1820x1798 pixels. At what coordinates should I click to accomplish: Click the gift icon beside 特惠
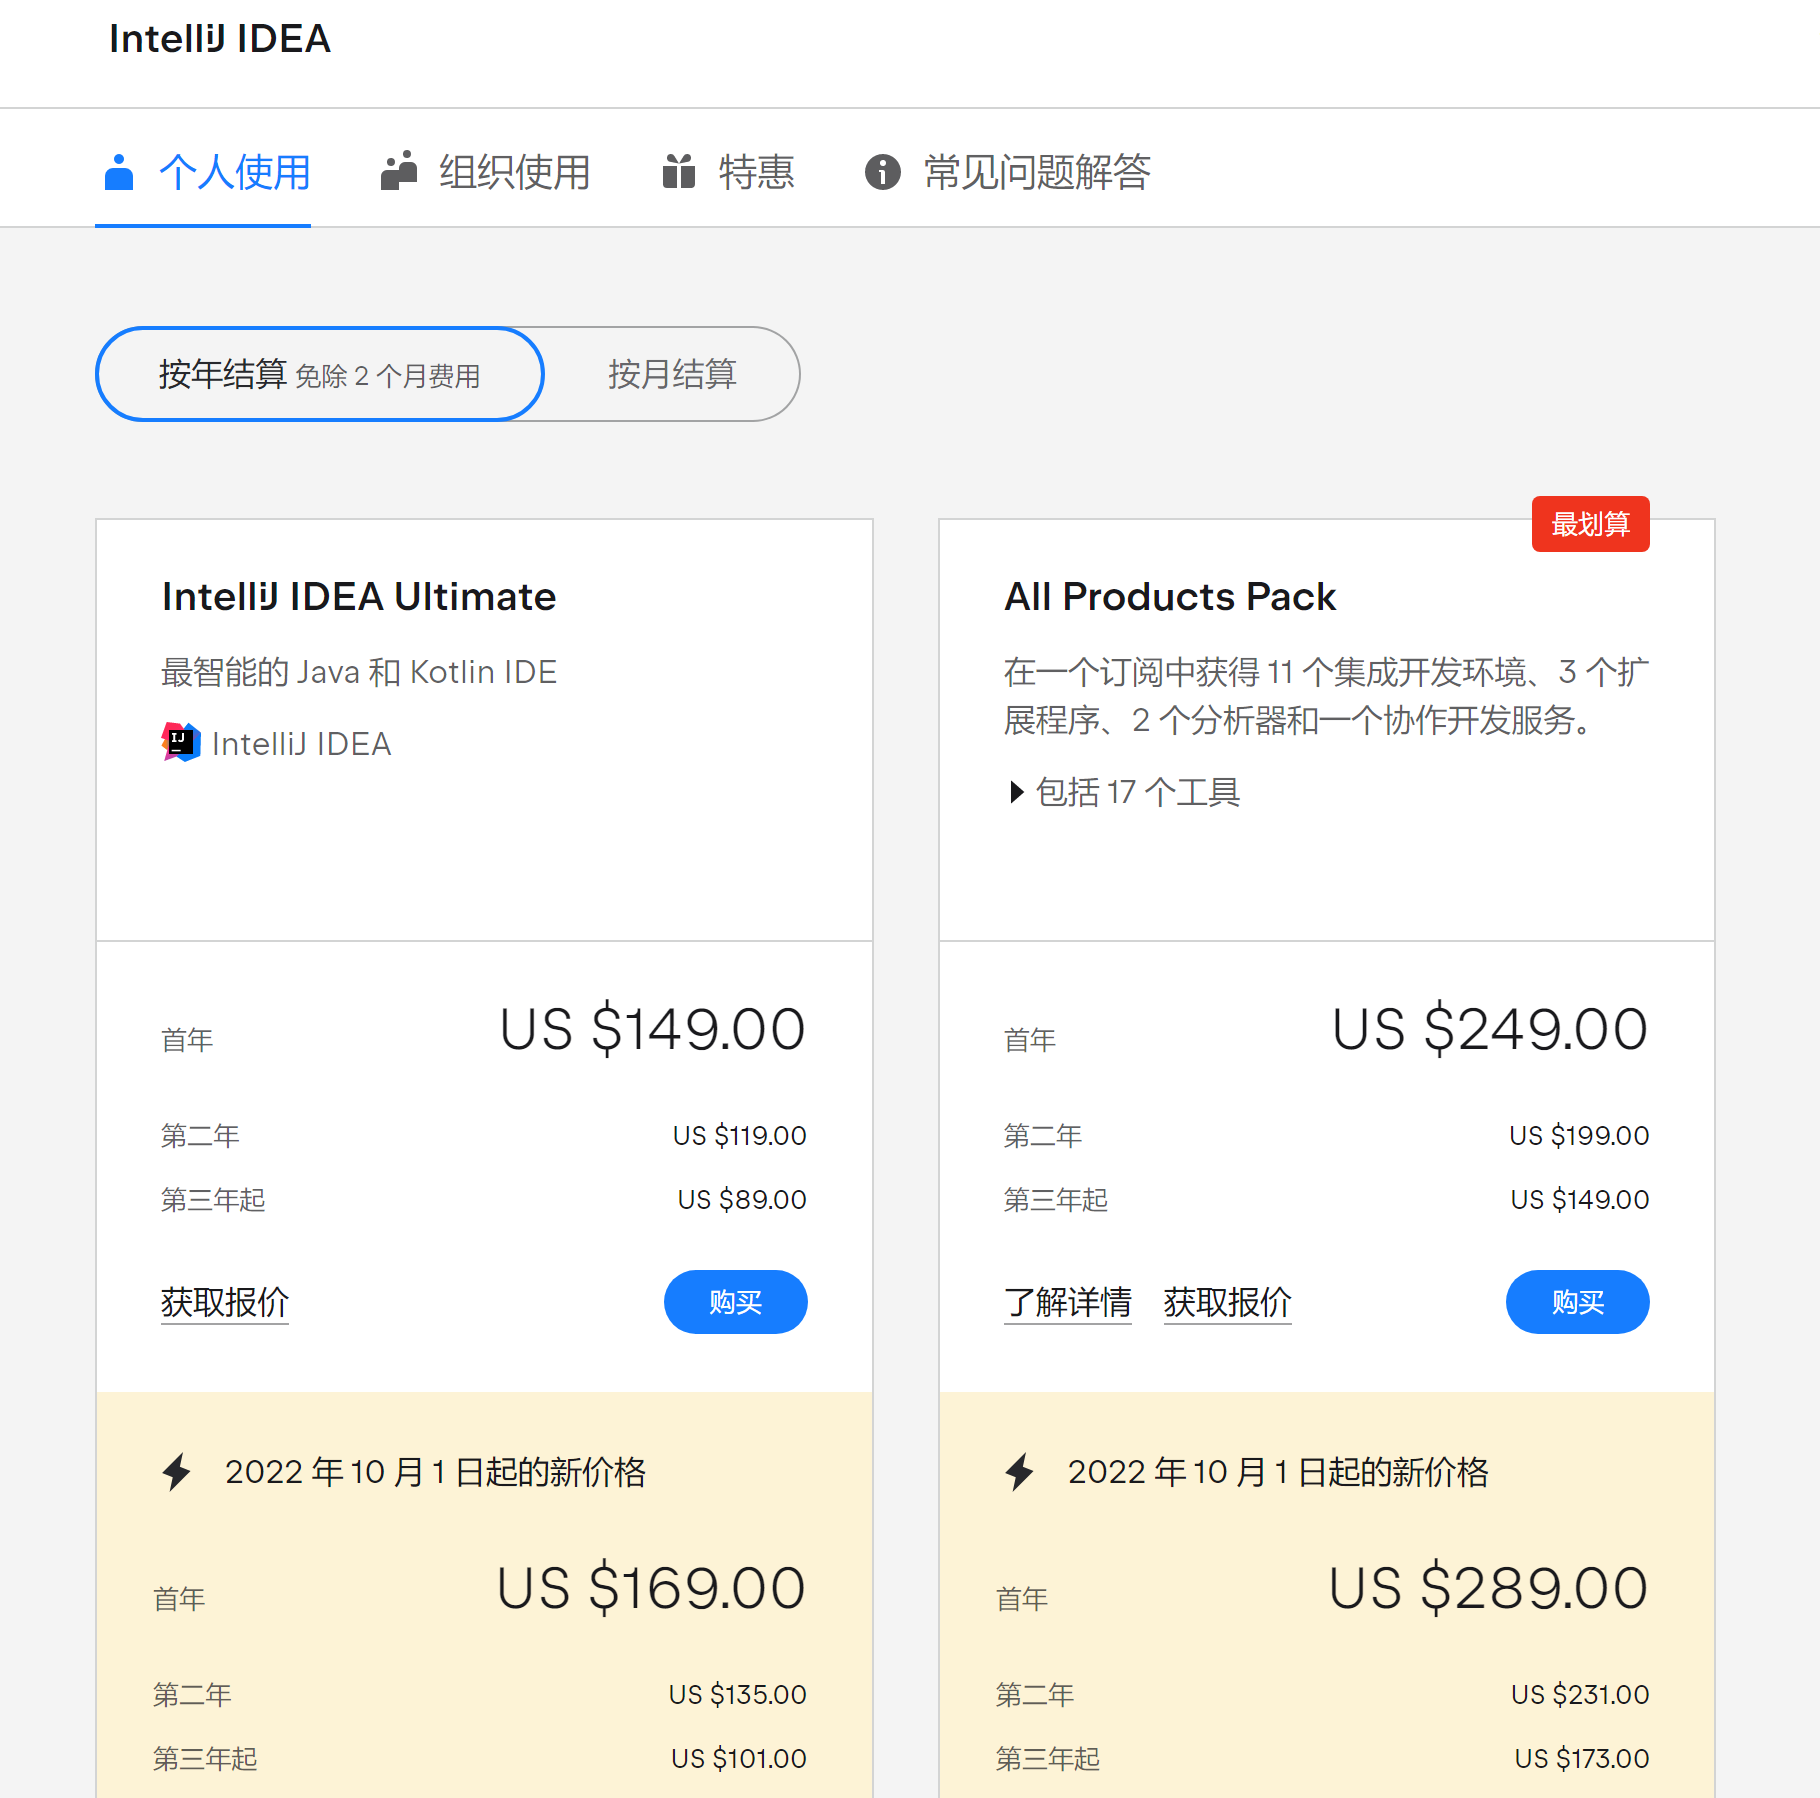coord(679,171)
